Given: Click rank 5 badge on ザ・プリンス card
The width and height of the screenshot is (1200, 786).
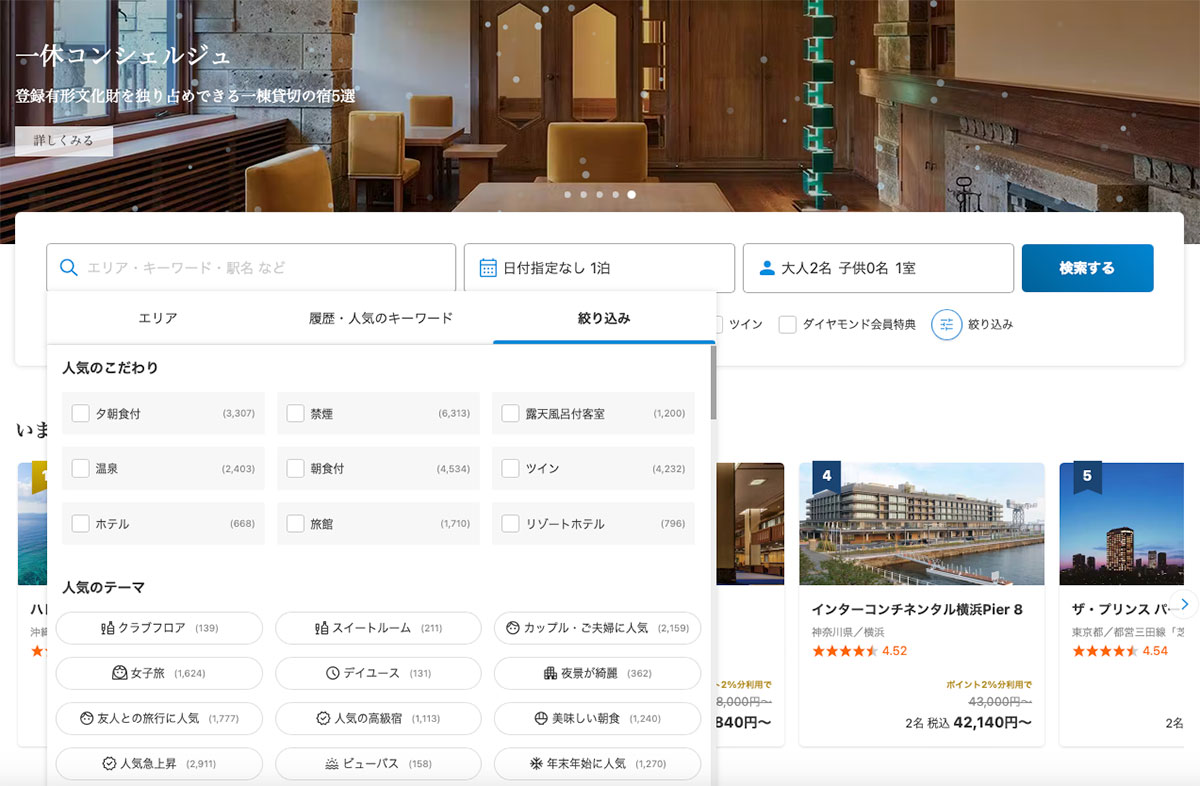Looking at the screenshot, I should point(1087,477).
